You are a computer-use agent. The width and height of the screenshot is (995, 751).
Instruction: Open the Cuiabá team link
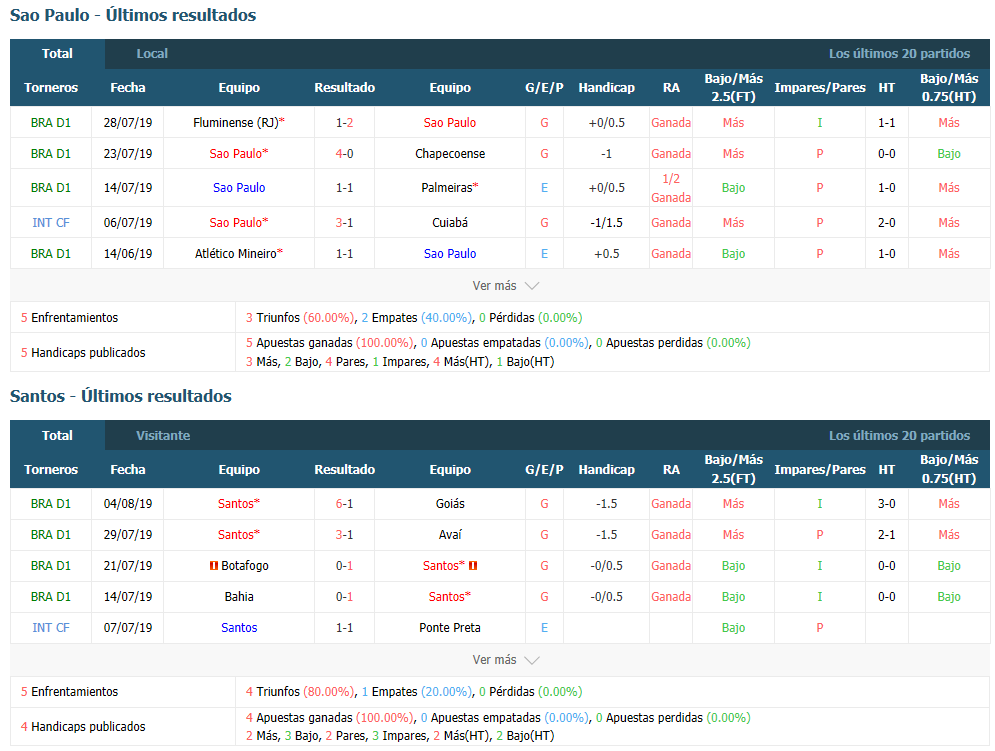450,223
